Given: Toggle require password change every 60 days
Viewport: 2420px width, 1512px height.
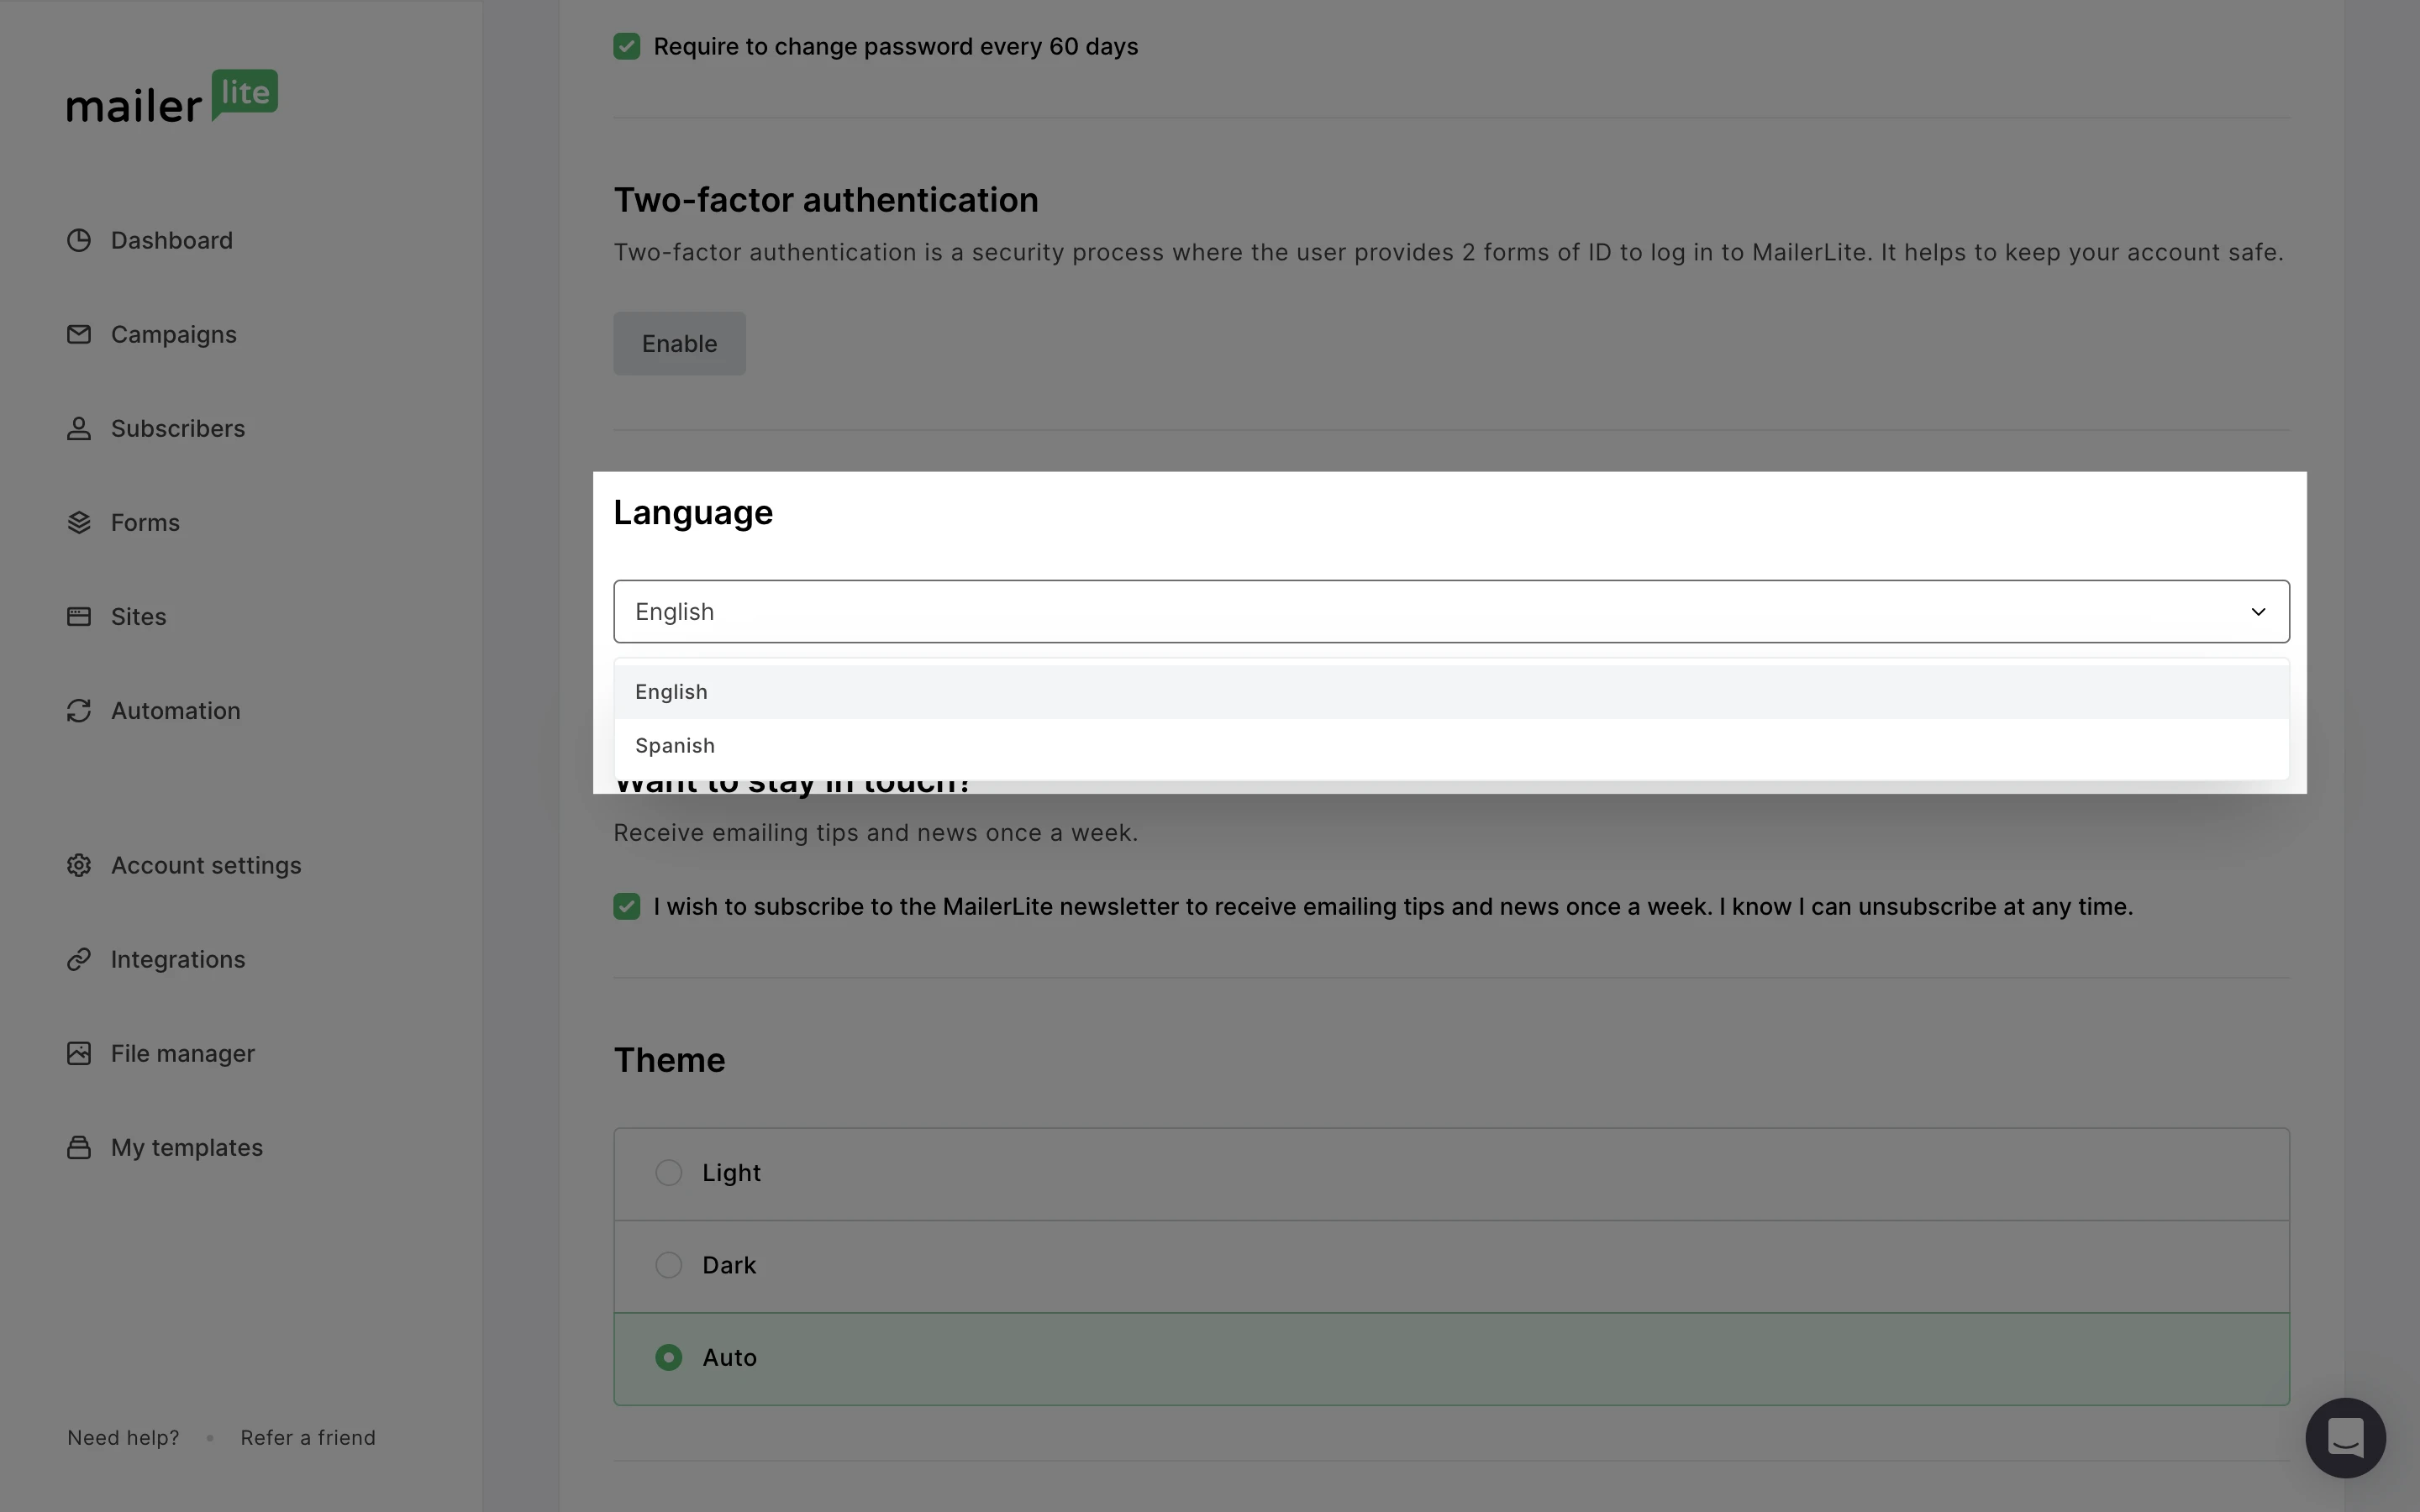Looking at the screenshot, I should coord(627,45).
